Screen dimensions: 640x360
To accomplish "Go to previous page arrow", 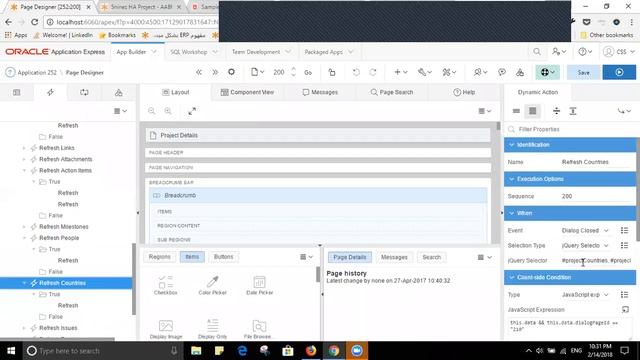I will [199, 72].
